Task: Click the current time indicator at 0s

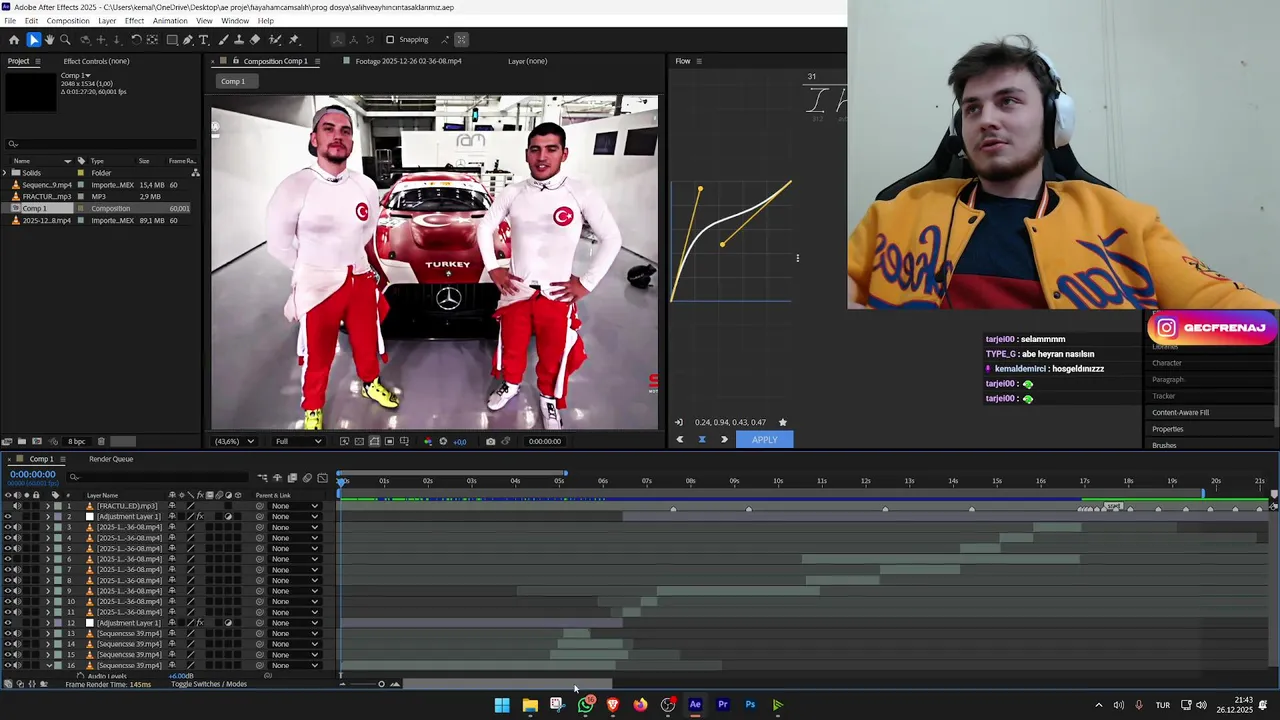Action: point(342,482)
